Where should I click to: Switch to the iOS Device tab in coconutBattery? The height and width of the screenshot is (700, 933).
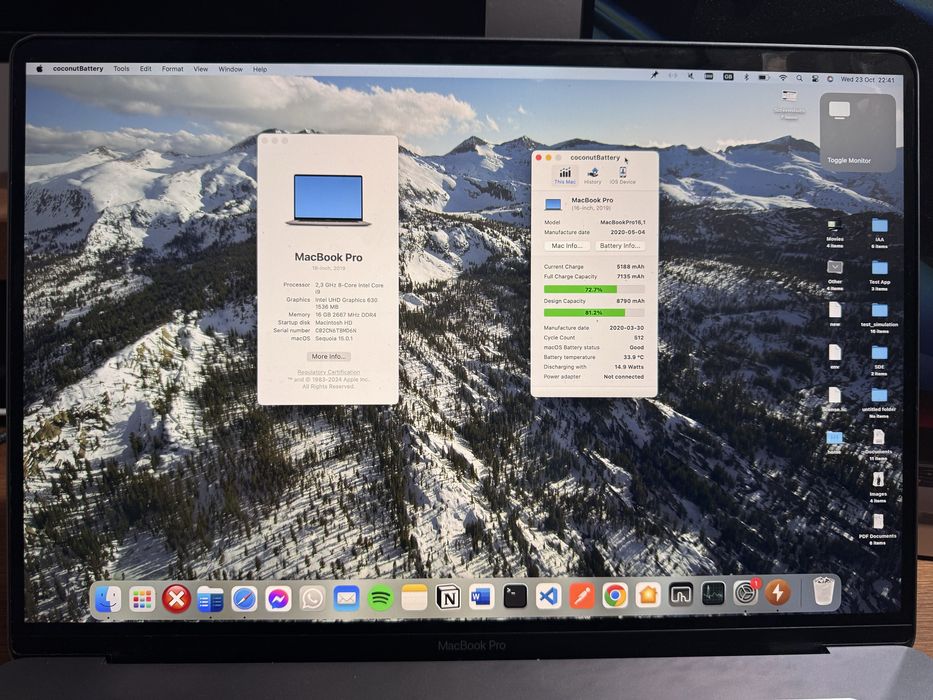pyautogui.click(x=622, y=176)
